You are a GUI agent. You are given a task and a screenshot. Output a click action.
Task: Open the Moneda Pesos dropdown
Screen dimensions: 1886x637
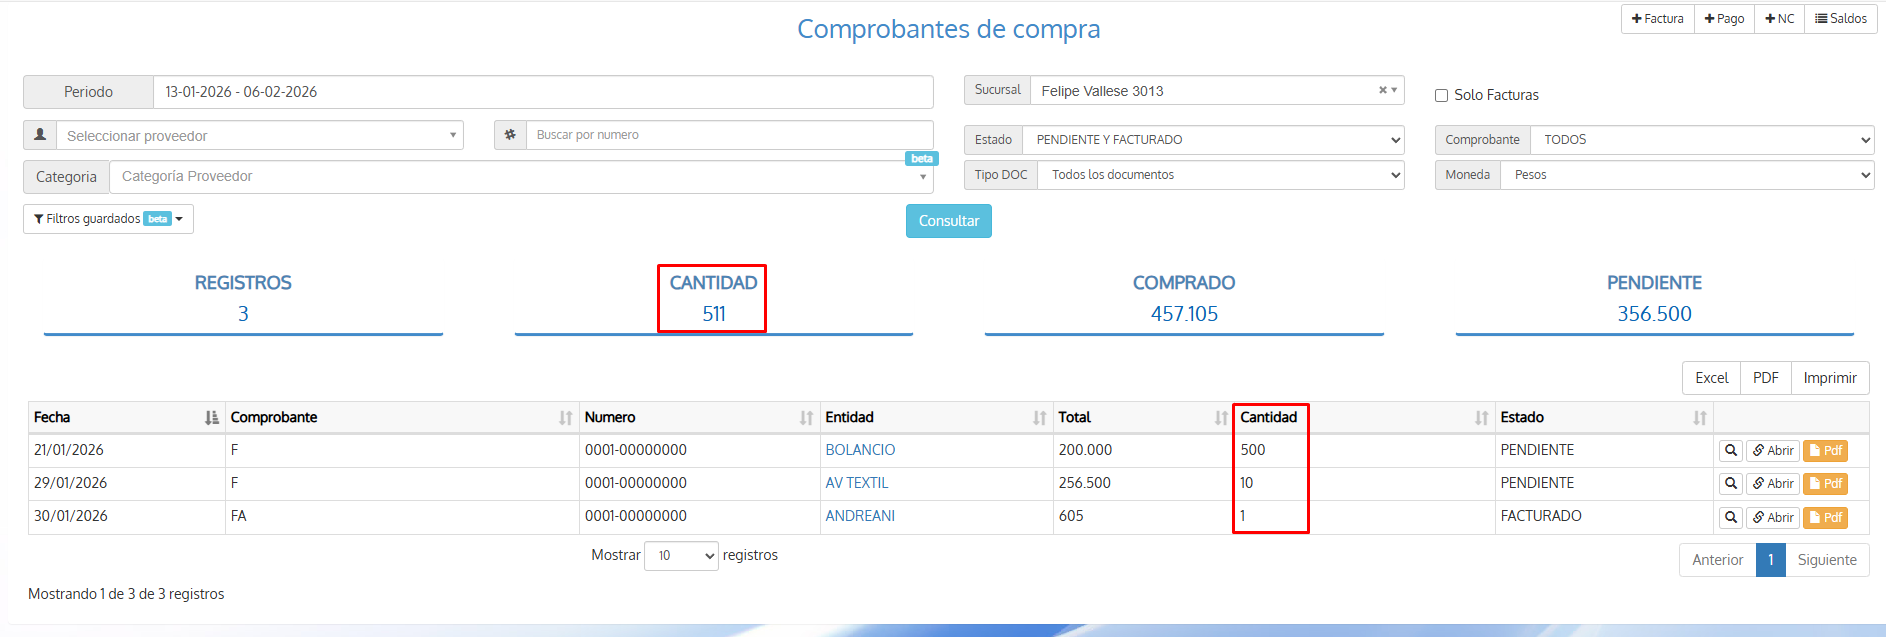tap(1687, 175)
